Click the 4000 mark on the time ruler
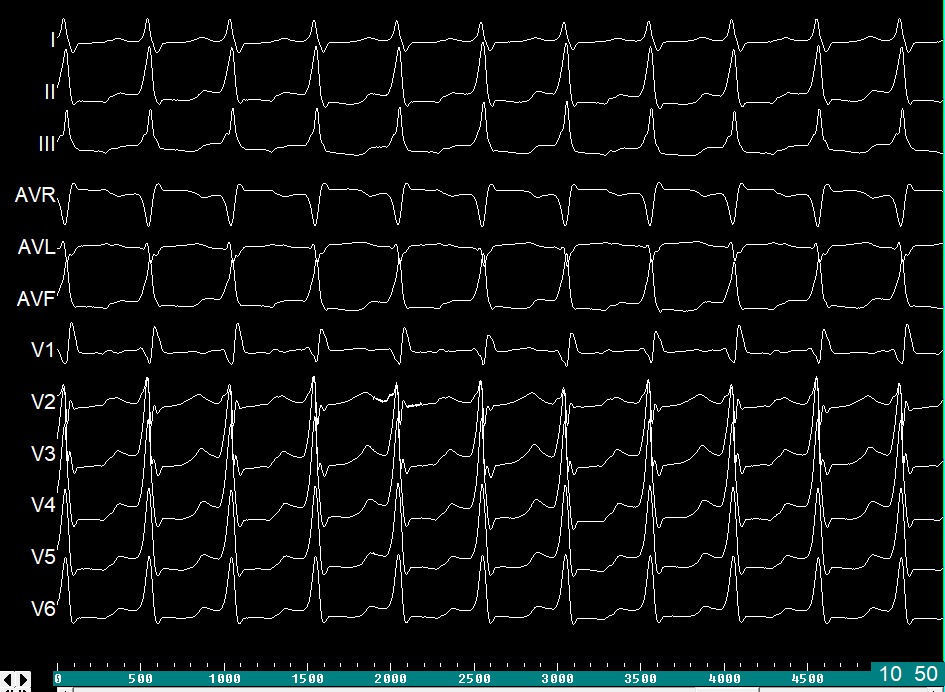 pos(725,679)
